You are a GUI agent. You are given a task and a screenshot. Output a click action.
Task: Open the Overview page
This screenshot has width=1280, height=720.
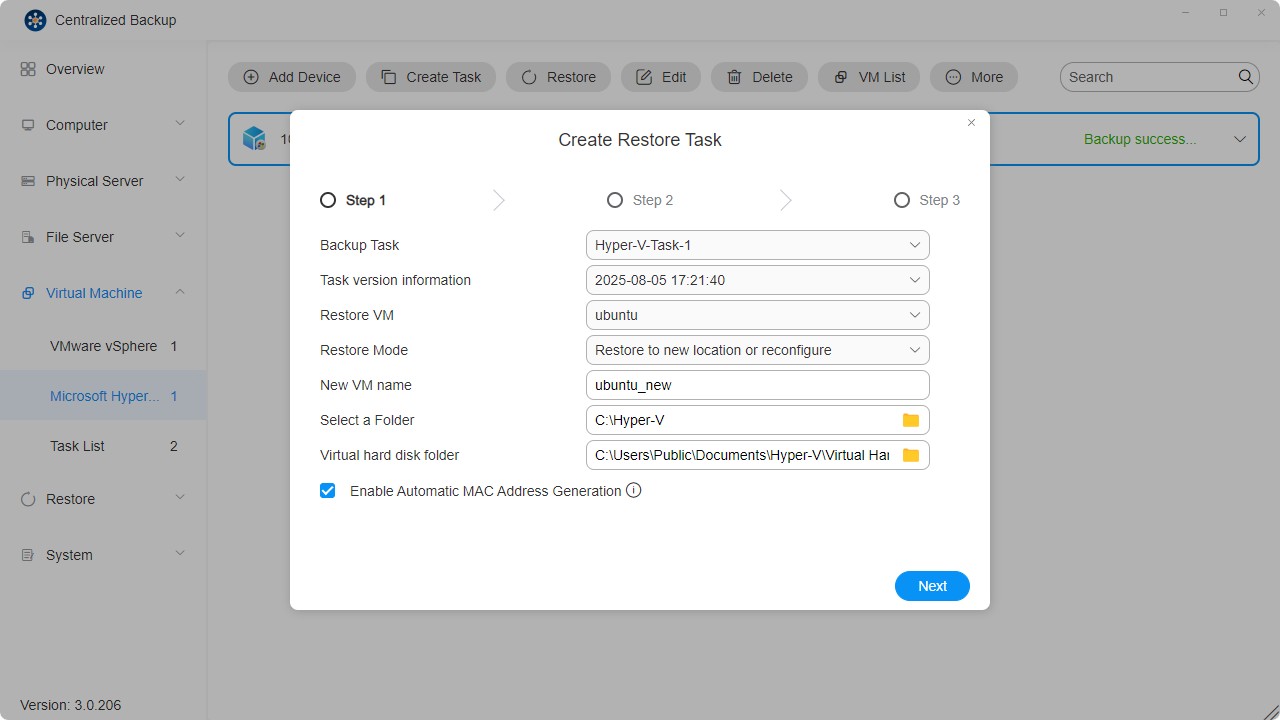coord(75,69)
